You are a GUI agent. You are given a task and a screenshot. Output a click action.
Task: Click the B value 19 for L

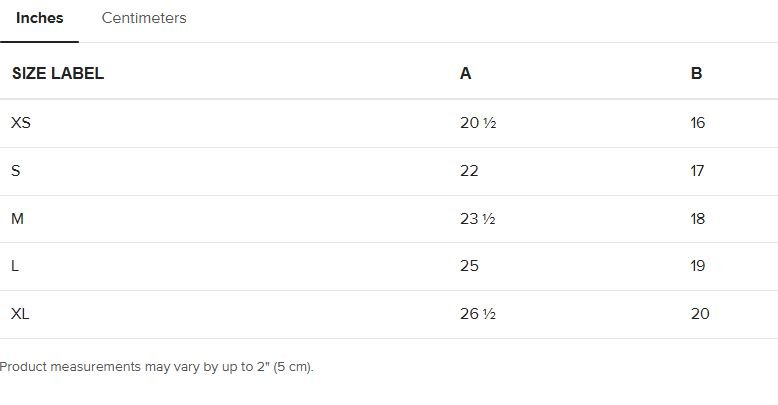click(x=697, y=266)
